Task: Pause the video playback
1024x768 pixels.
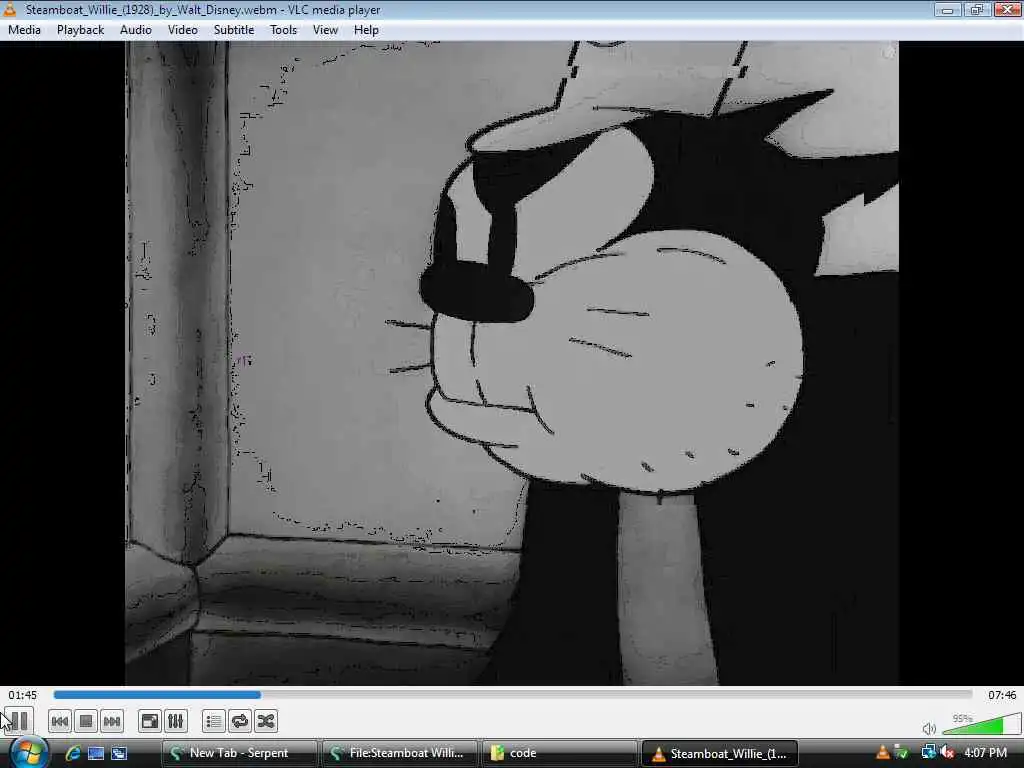Action: point(19,721)
